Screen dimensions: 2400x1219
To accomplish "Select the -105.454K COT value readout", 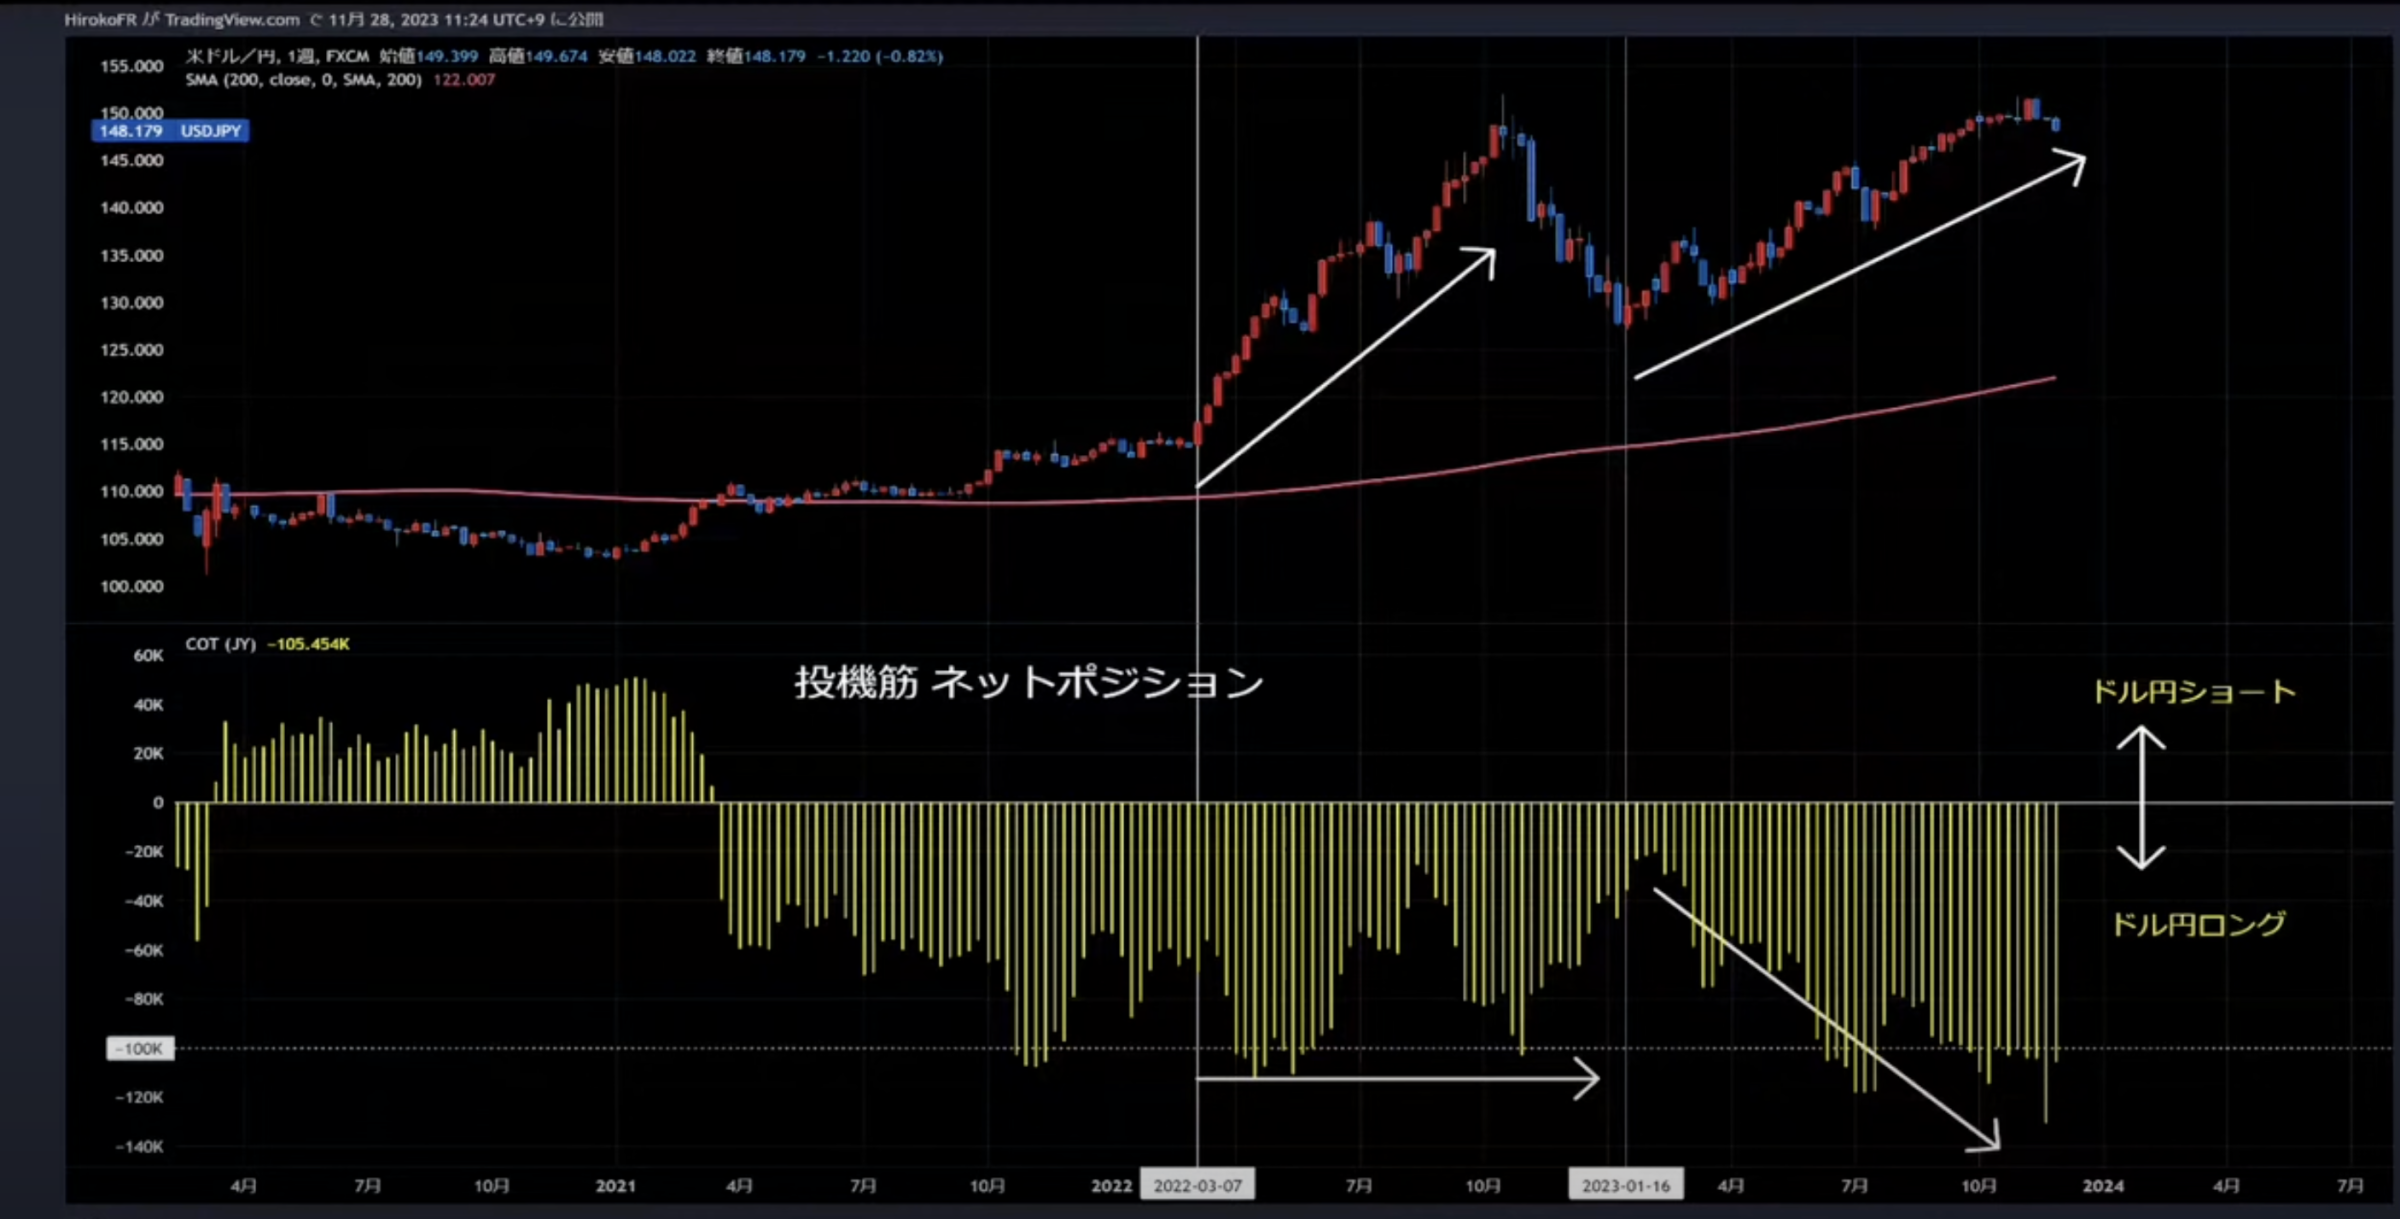I will coord(307,644).
